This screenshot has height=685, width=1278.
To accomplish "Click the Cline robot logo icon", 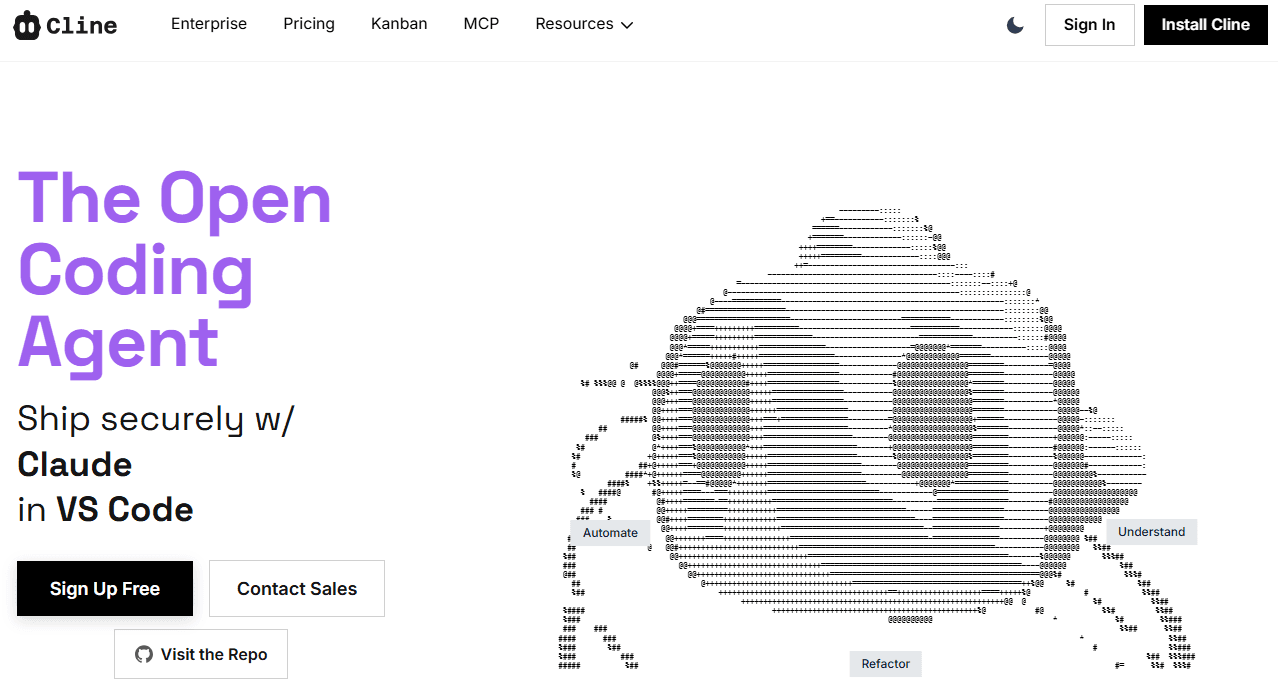I will [28, 24].
